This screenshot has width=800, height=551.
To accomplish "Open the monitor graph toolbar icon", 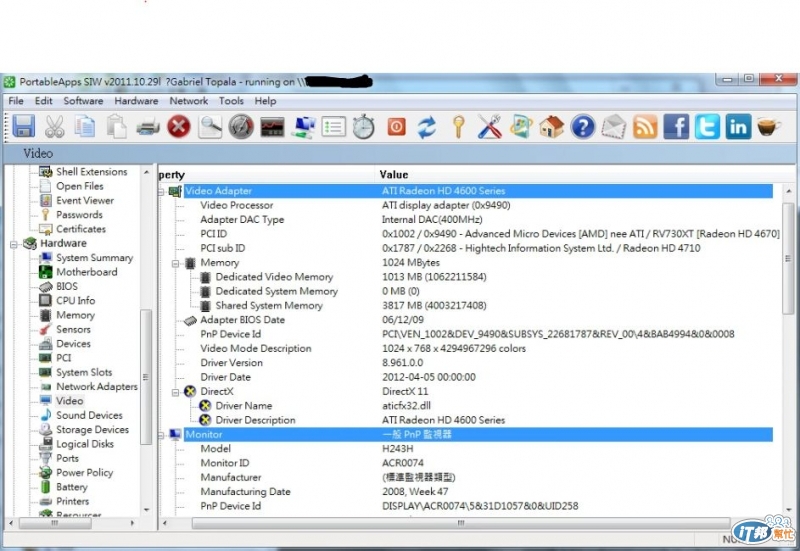I will pyautogui.click(x=272, y=126).
